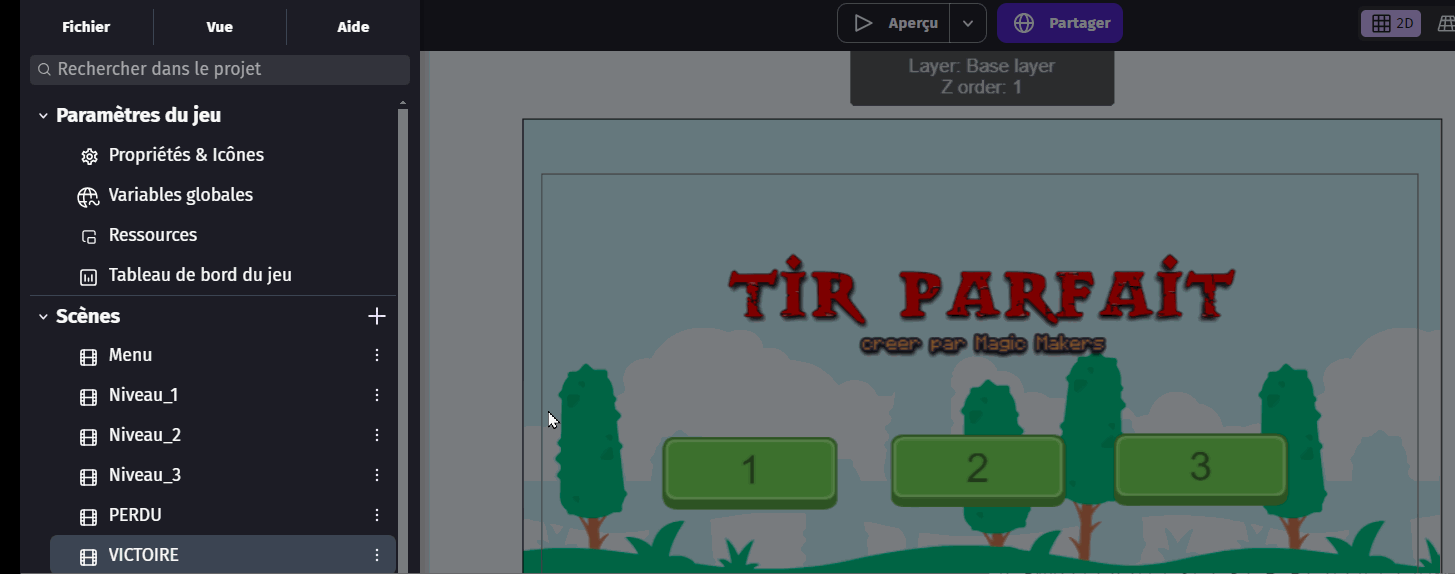Screen dimensions: 1455x574
Task: Open the options menu for Niveau_2
Action: [x=377, y=435]
